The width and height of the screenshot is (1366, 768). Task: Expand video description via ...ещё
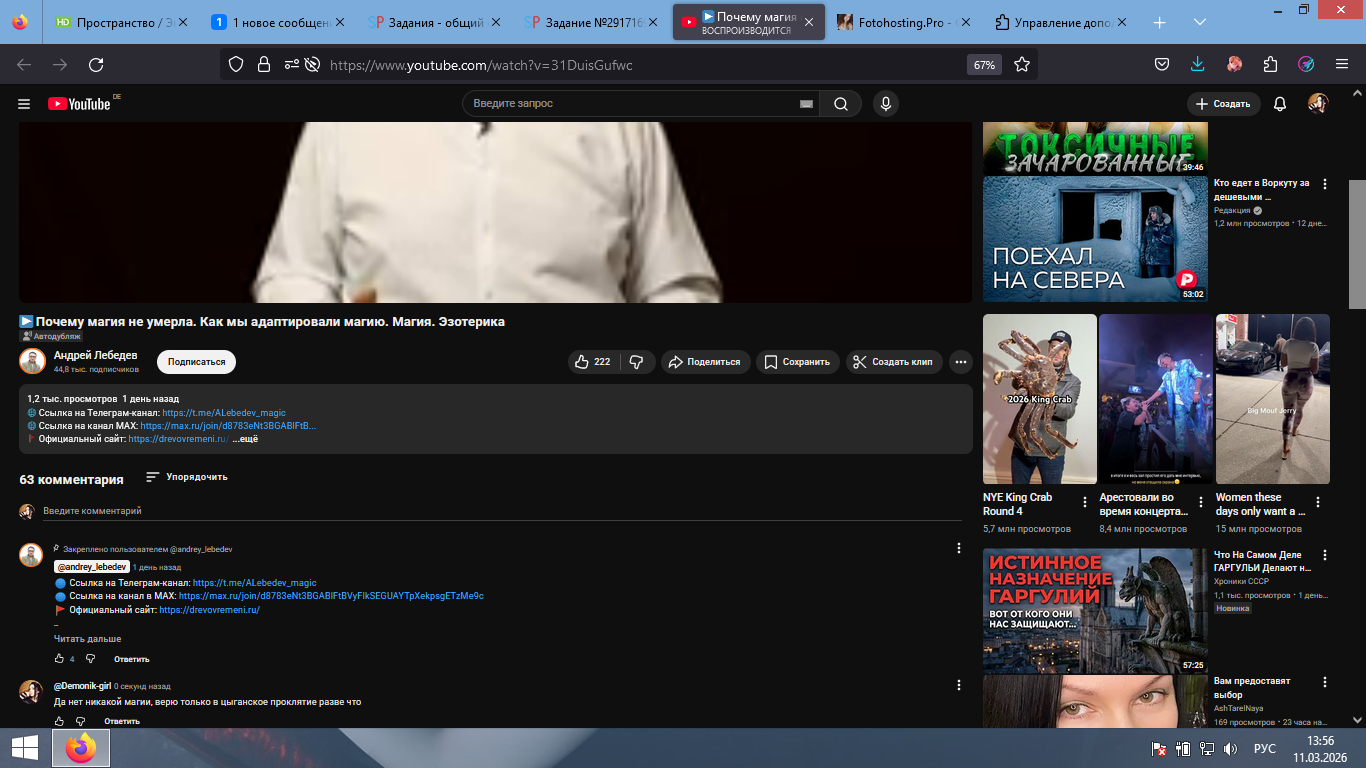[x=246, y=439]
